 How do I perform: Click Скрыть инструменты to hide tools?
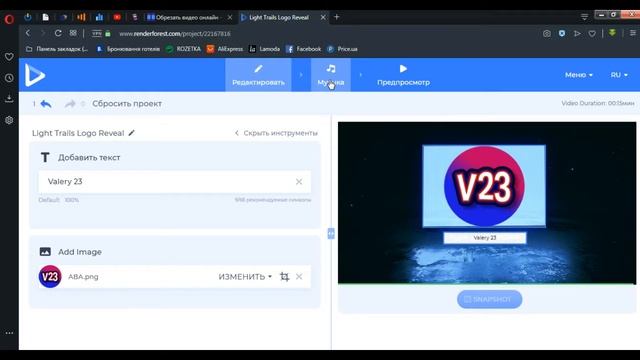coord(276,133)
